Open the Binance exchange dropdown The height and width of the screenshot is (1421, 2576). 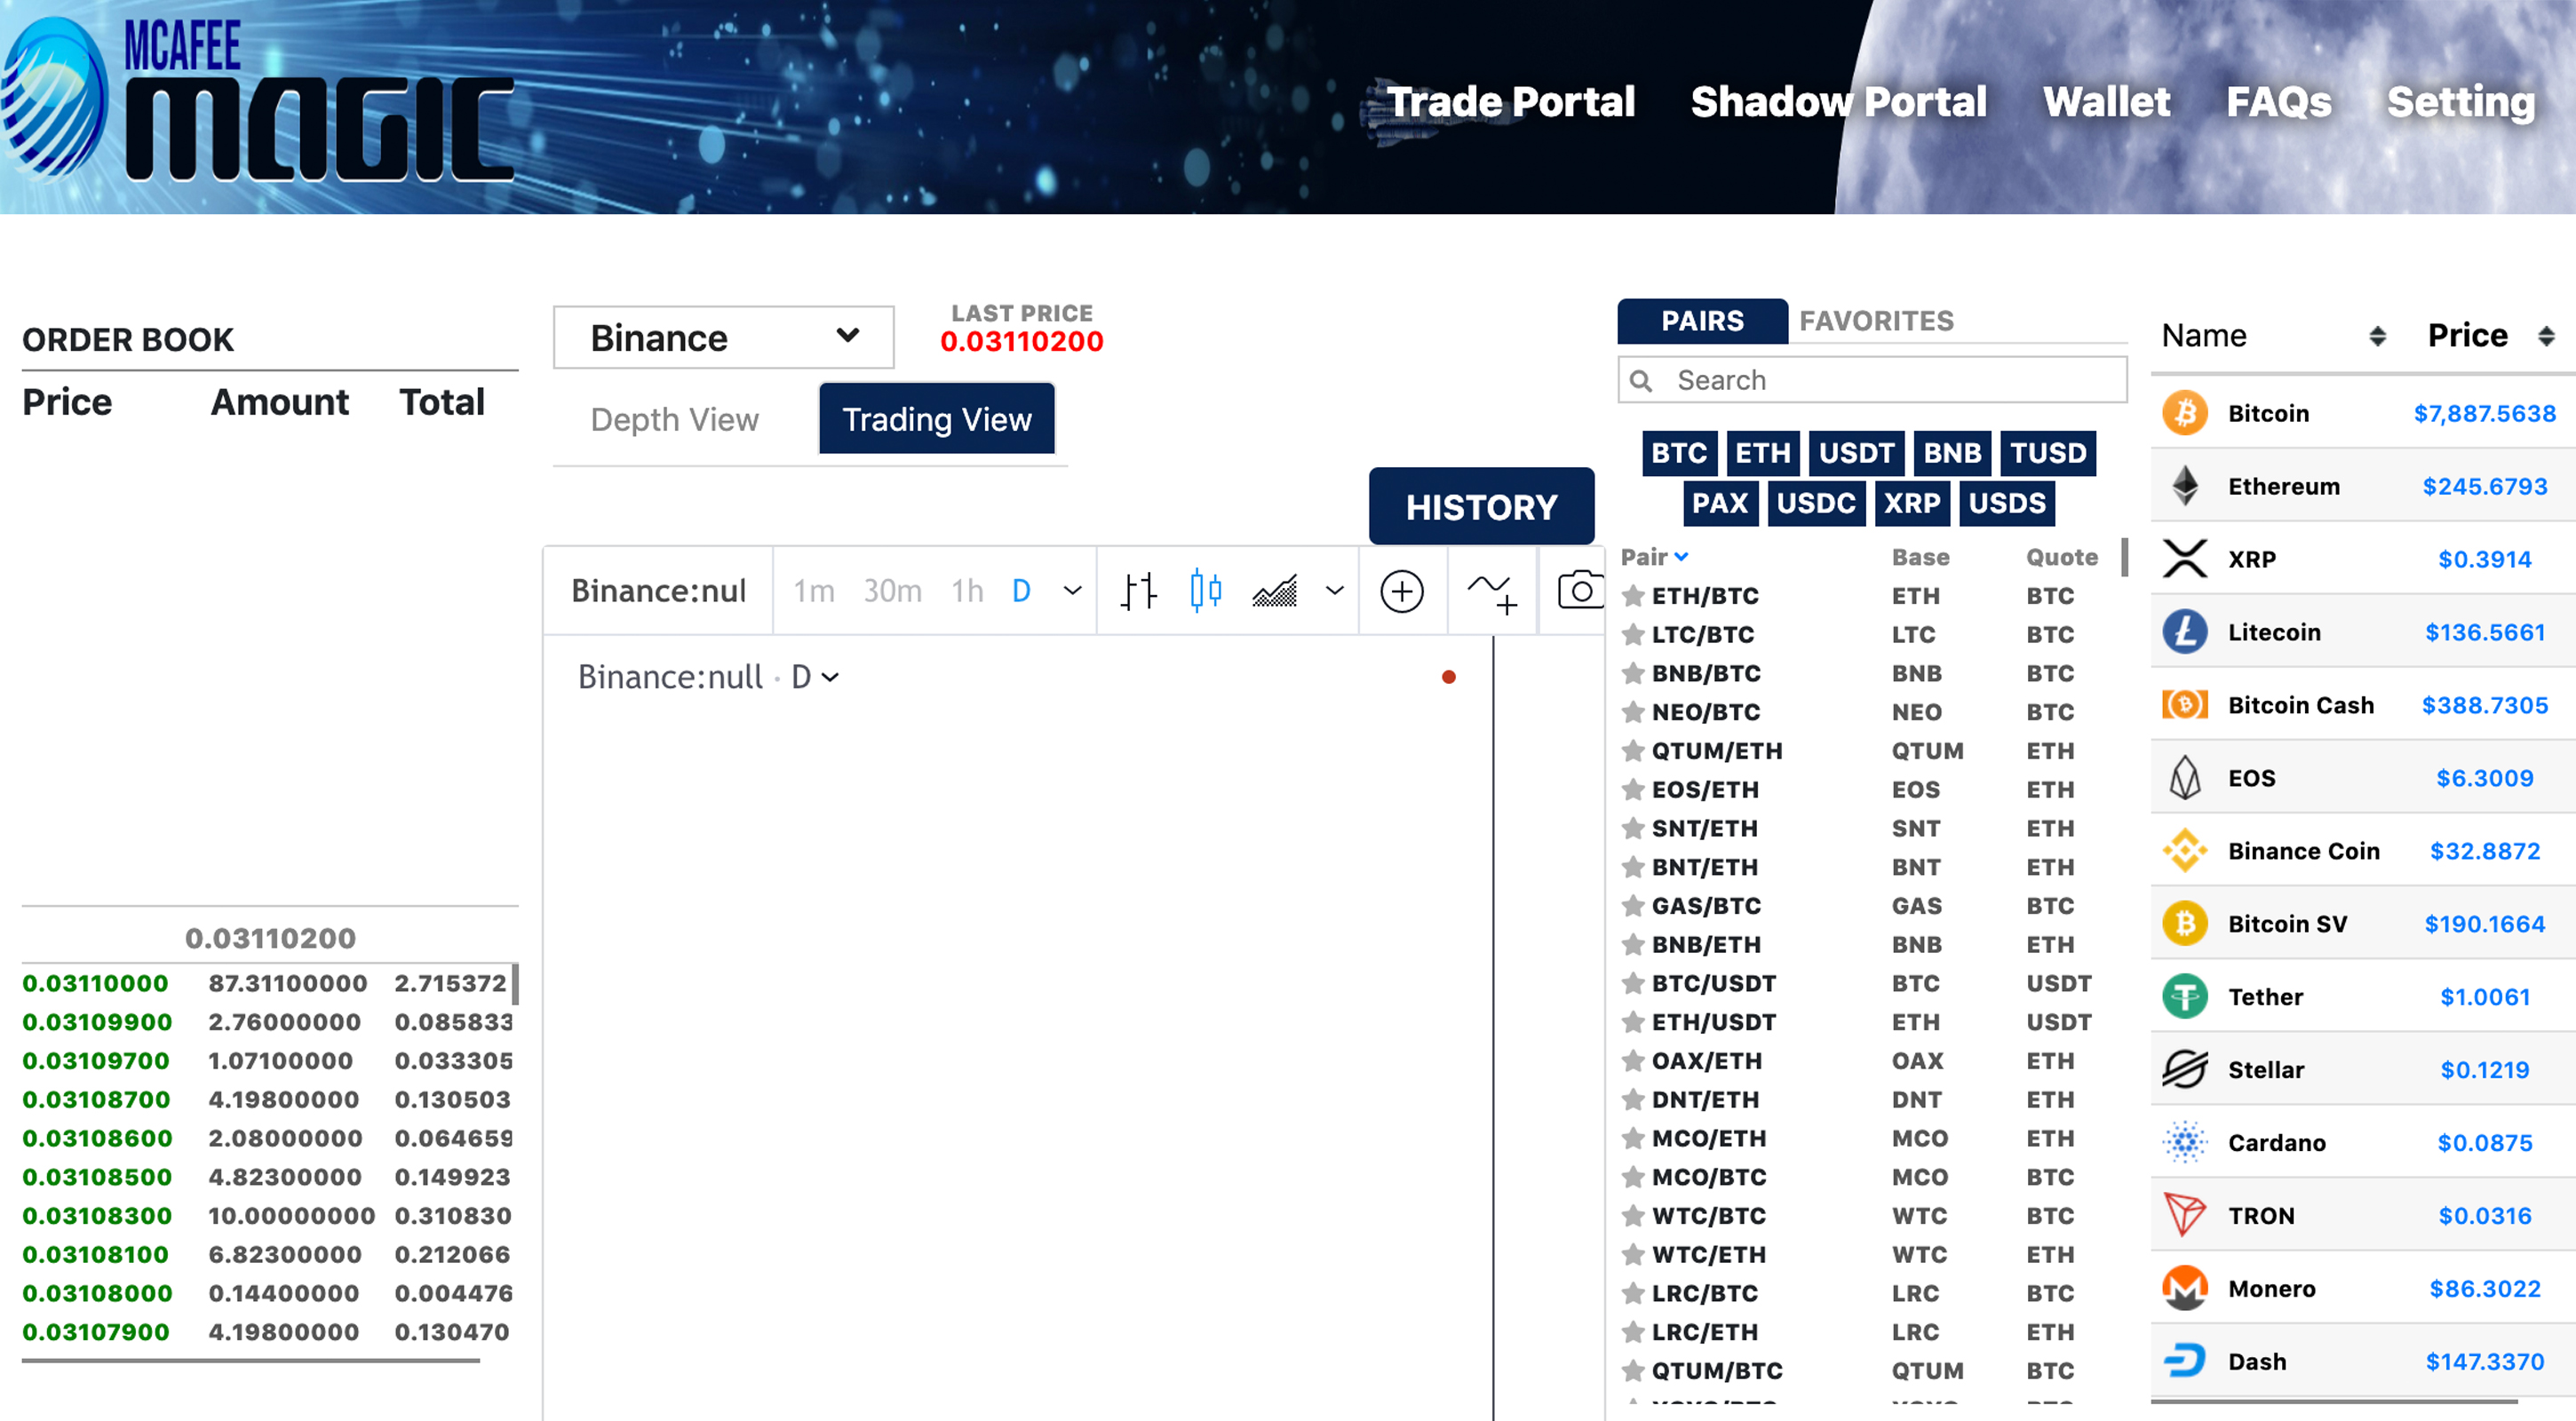tap(723, 337)
